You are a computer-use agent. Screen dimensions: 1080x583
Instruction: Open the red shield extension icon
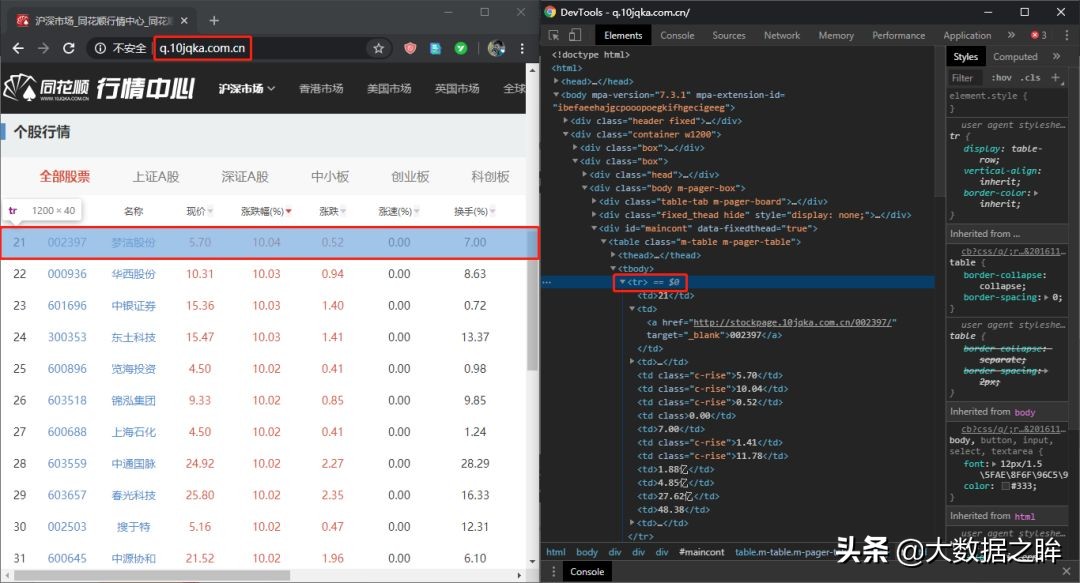(x=411, y=48)
